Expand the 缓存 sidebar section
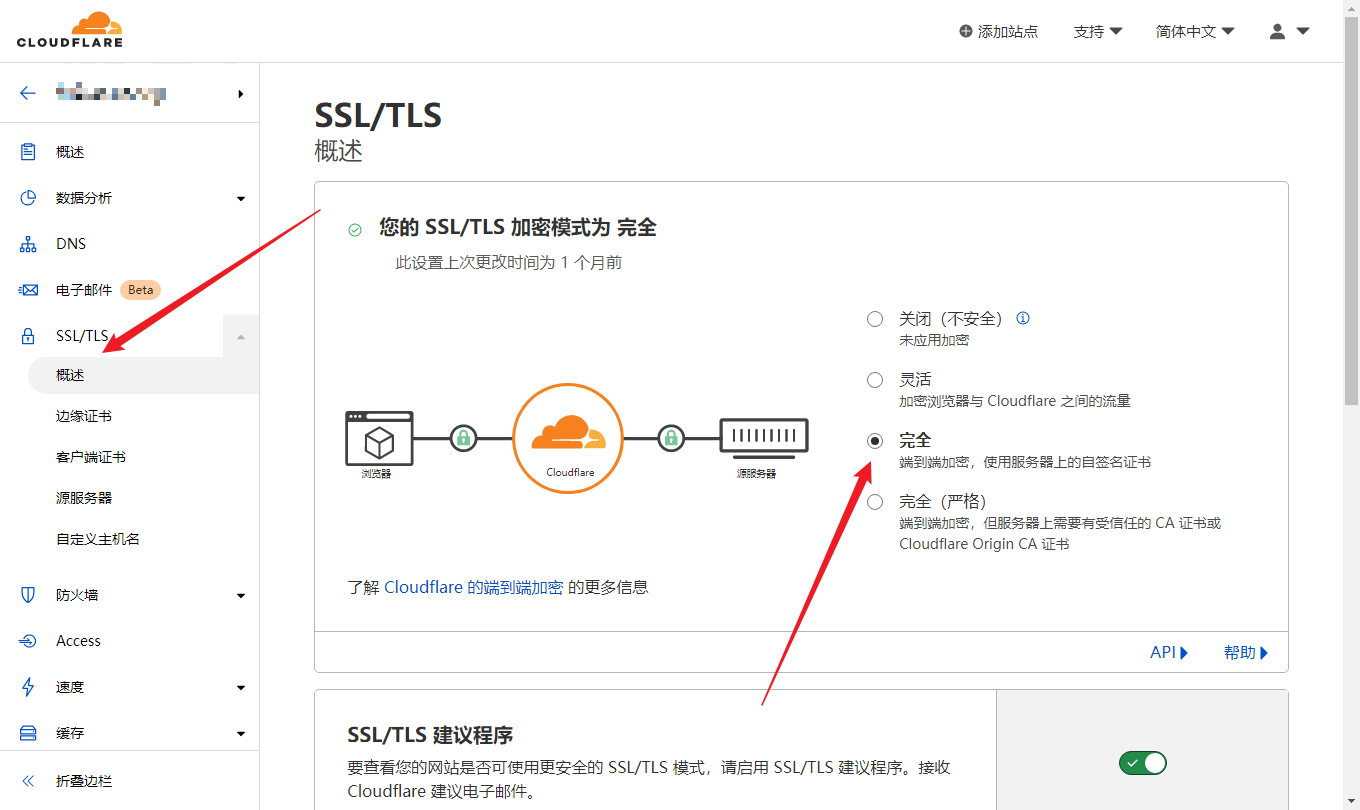 click(241, 734)
